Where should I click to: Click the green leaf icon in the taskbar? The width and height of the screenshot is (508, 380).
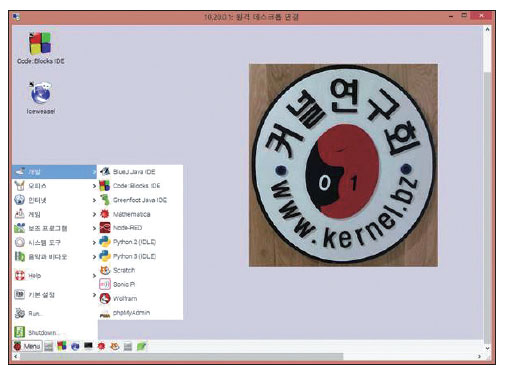tap(141, 346)
